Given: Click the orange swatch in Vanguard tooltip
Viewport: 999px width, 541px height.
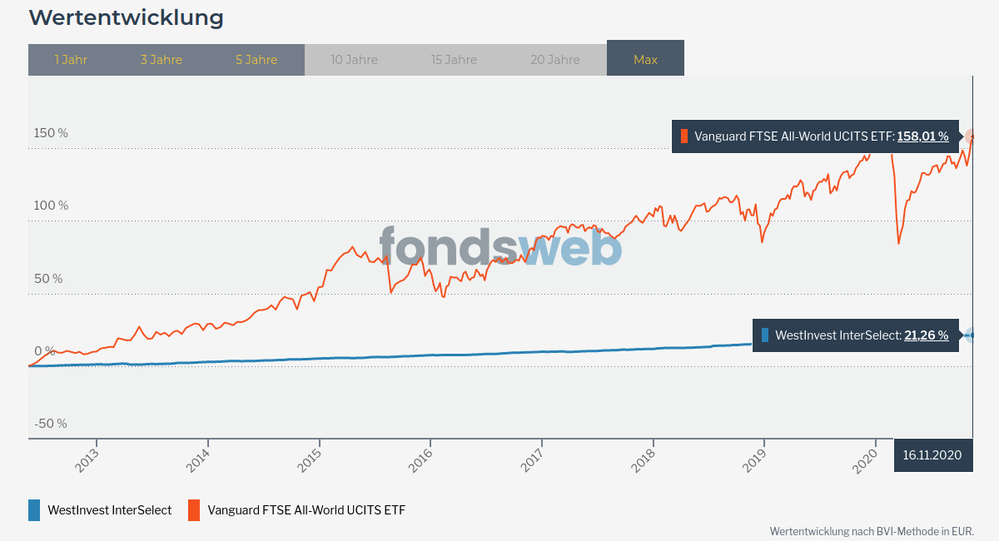Looking at the screenshot, I should pyautogui.click(x=685, y=136).
